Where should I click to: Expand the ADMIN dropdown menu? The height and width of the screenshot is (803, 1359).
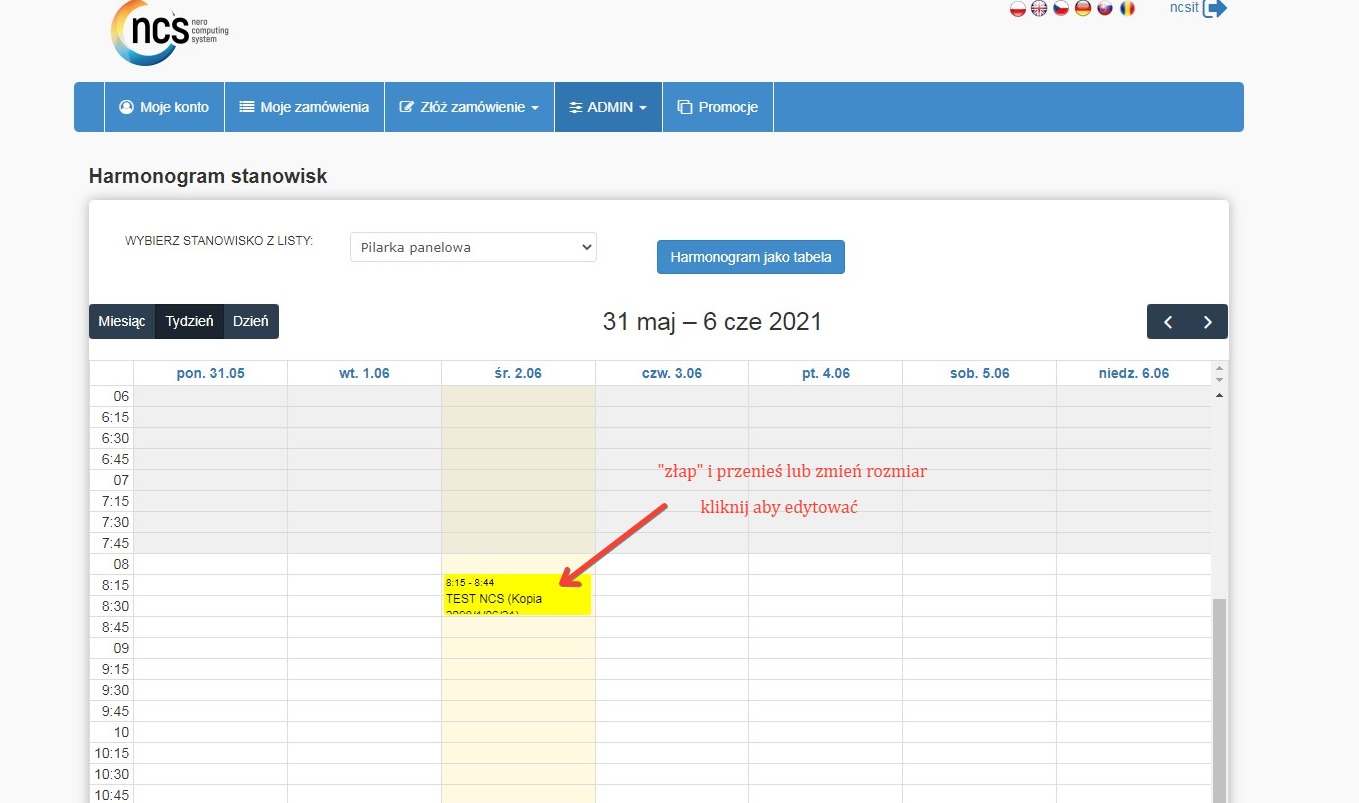[x=608, y=107]
